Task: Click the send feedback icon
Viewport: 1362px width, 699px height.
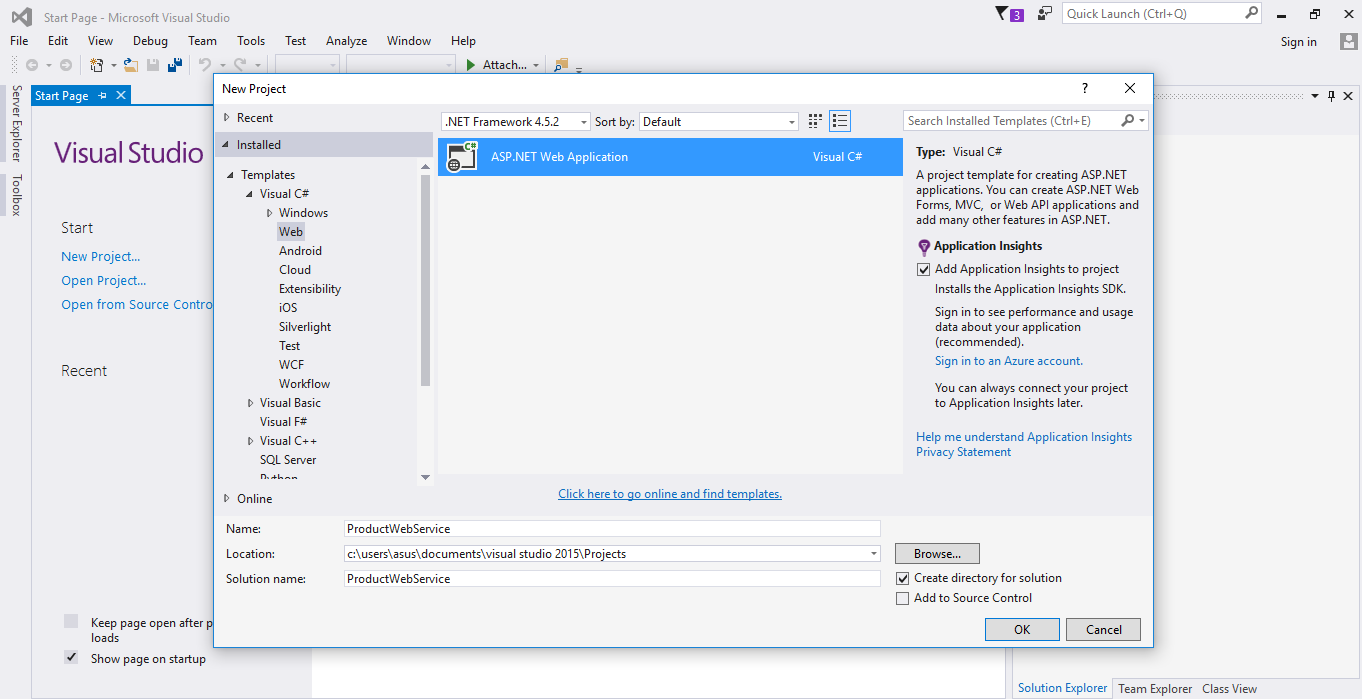Action: click(x=1045, y=14)
